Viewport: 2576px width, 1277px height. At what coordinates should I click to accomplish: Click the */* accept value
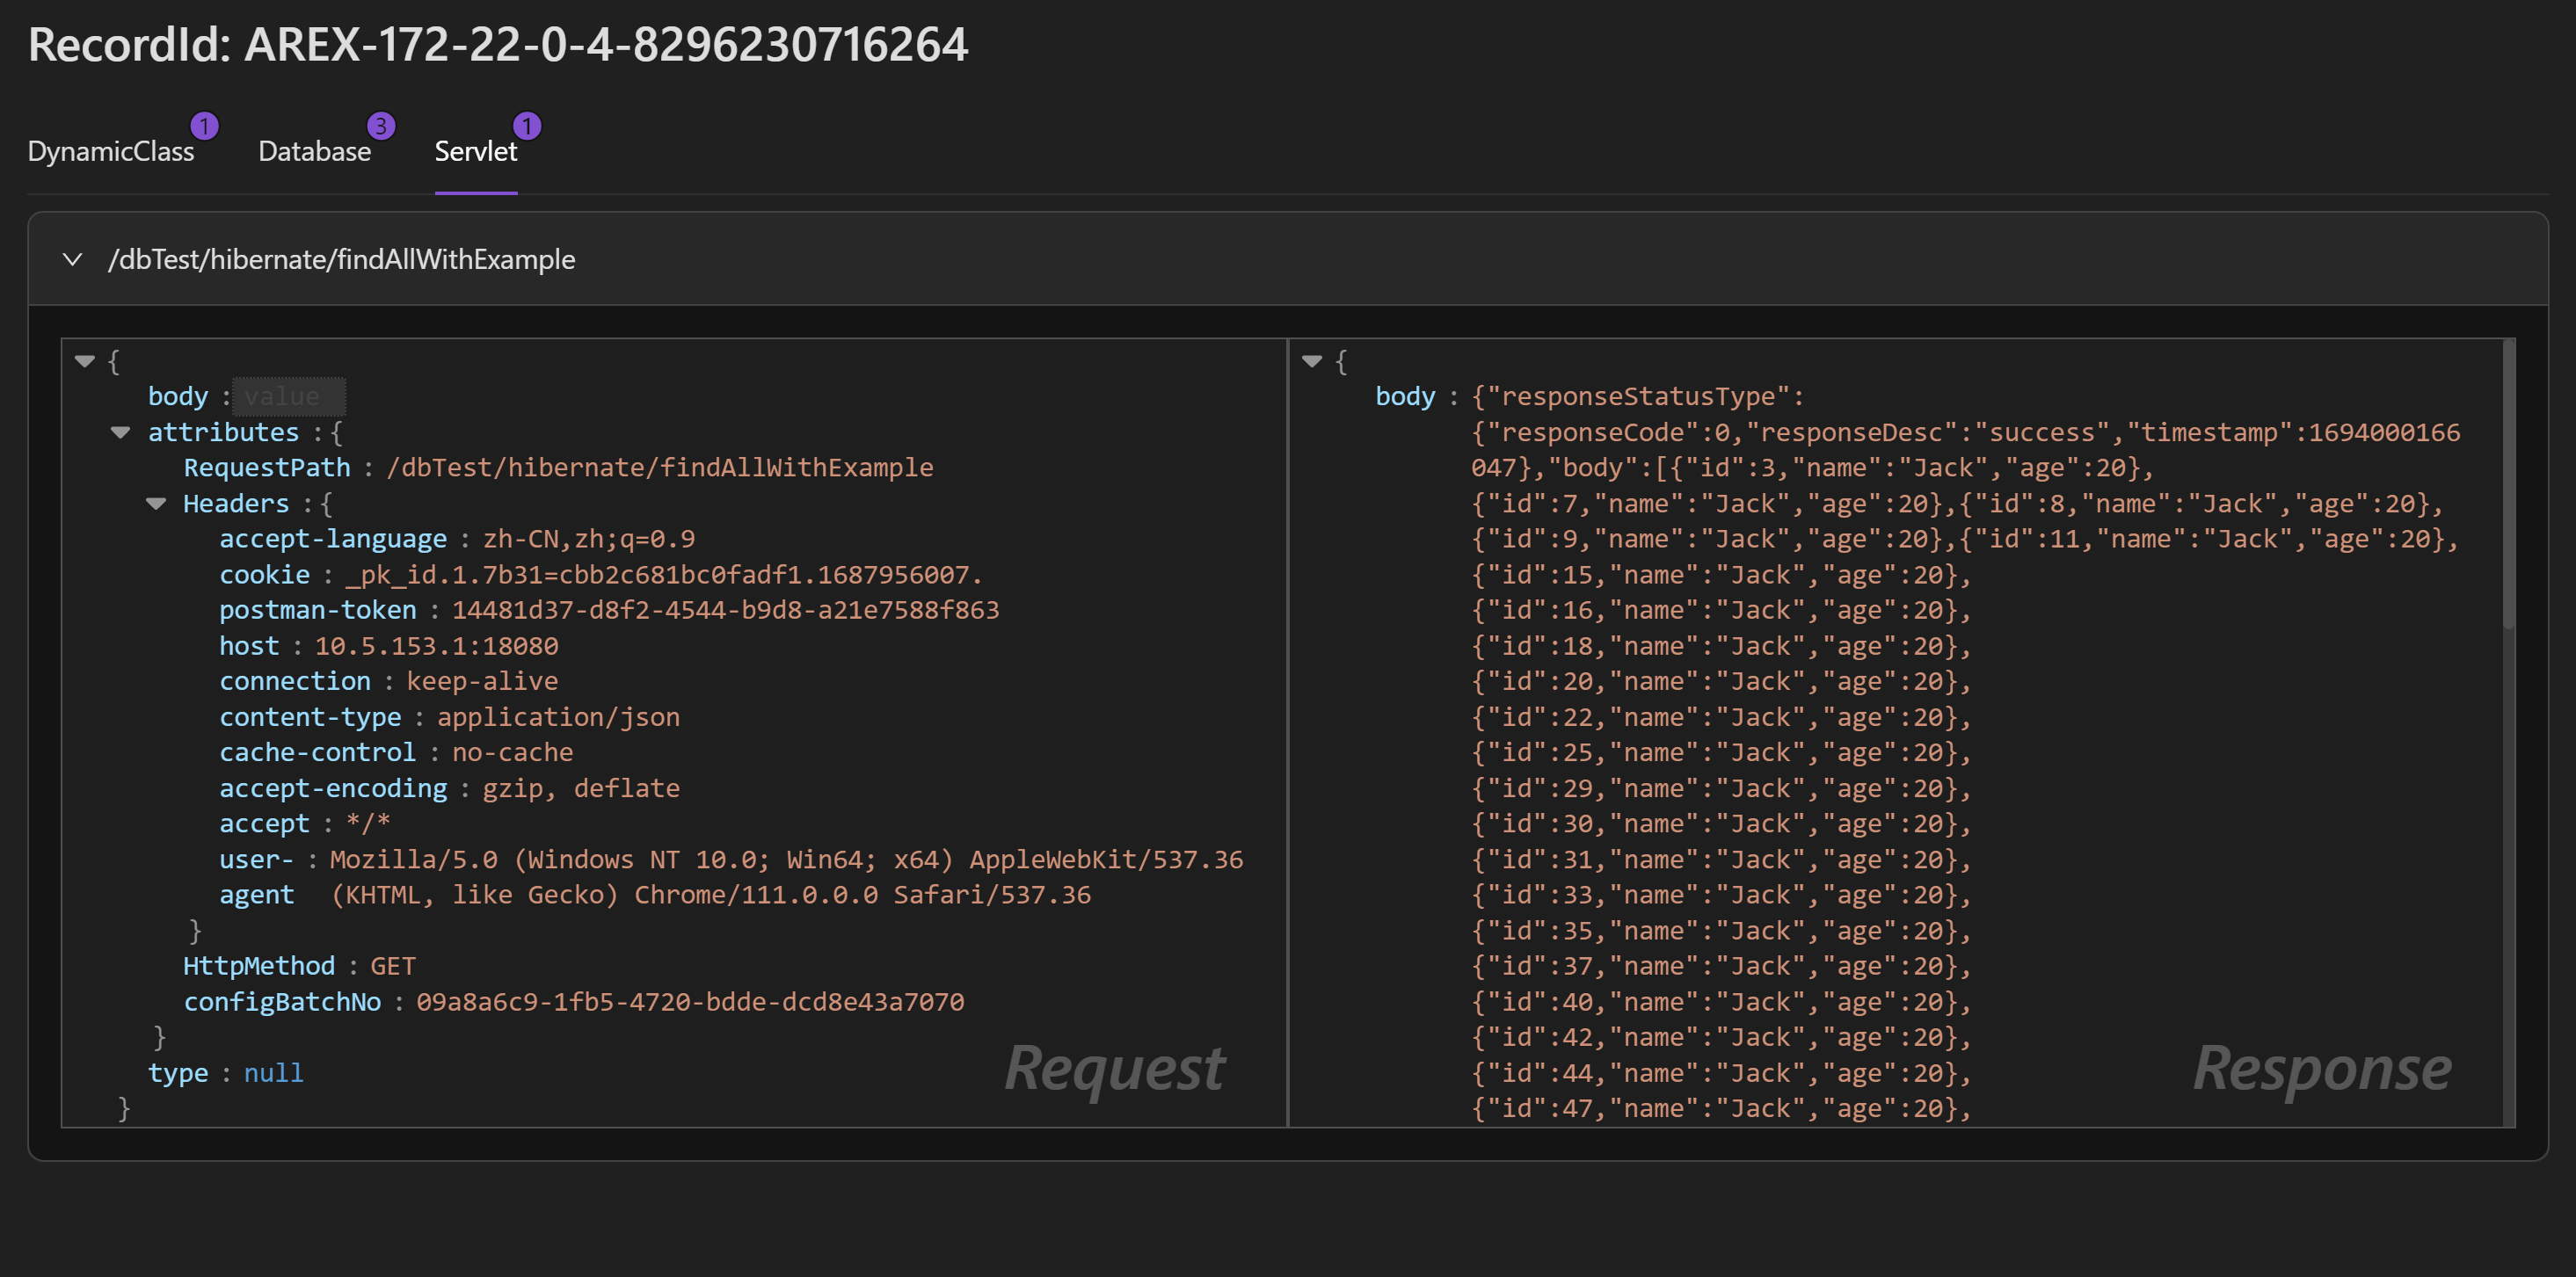click(x=368, y=823)
